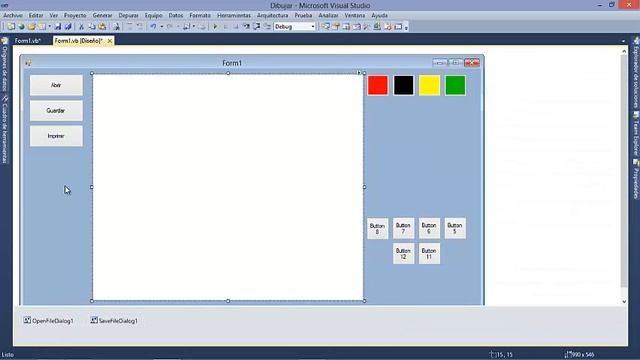Click the designer vertical scrollbar
Viewport: 640px width, 360px height.
pos(624,171)
